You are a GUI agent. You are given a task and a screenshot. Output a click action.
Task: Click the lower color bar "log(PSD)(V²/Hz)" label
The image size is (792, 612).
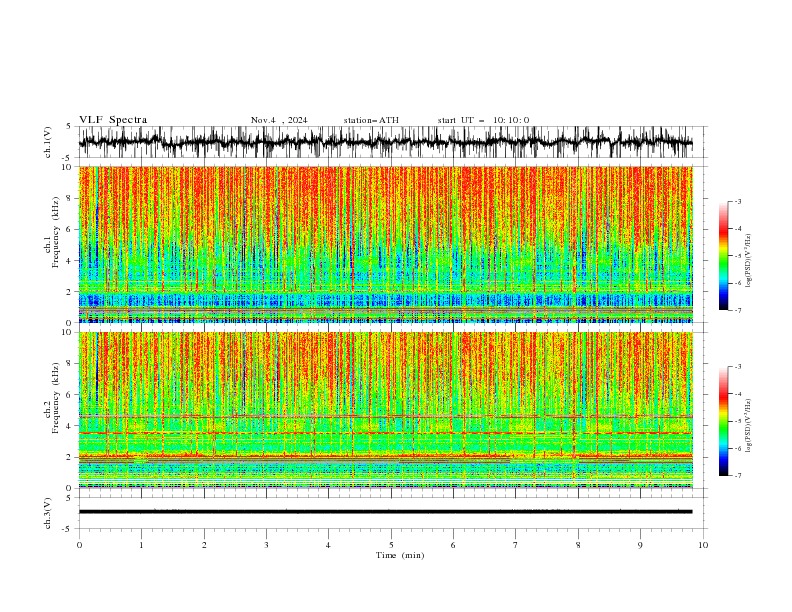[x=749, y=426]
